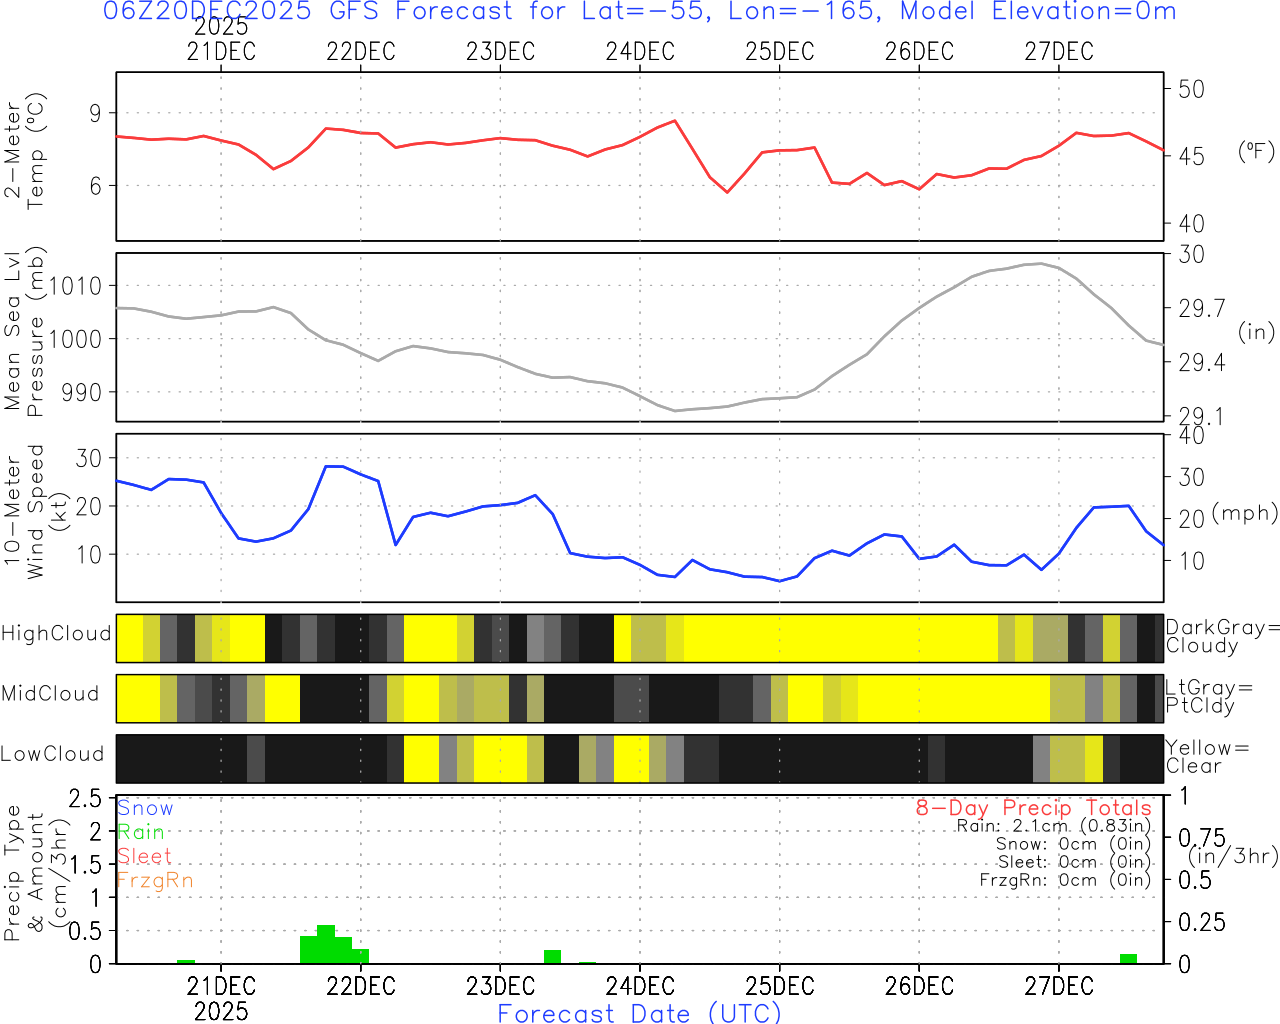The height and width of the screenshot is (1024, 1280).
Task: Select 24DEC on the top date axis
Action: coord(640,51)
